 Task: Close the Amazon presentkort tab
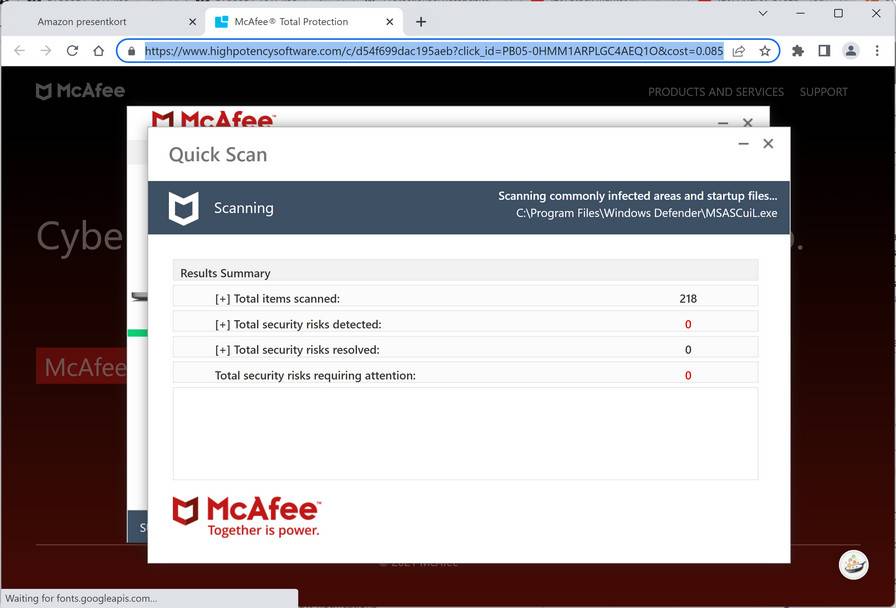click(x=193, y=22)
